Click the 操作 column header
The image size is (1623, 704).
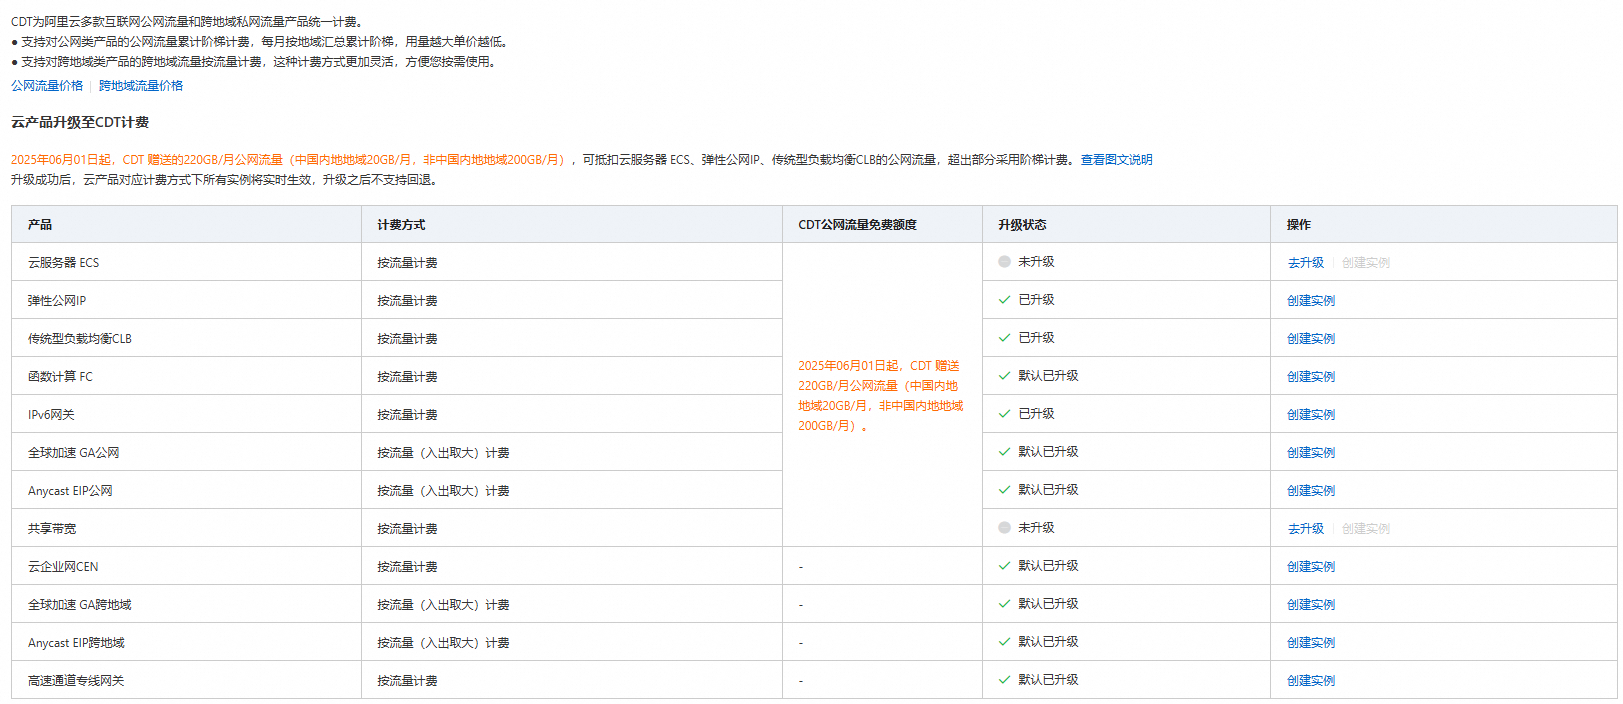(1443, 225)
